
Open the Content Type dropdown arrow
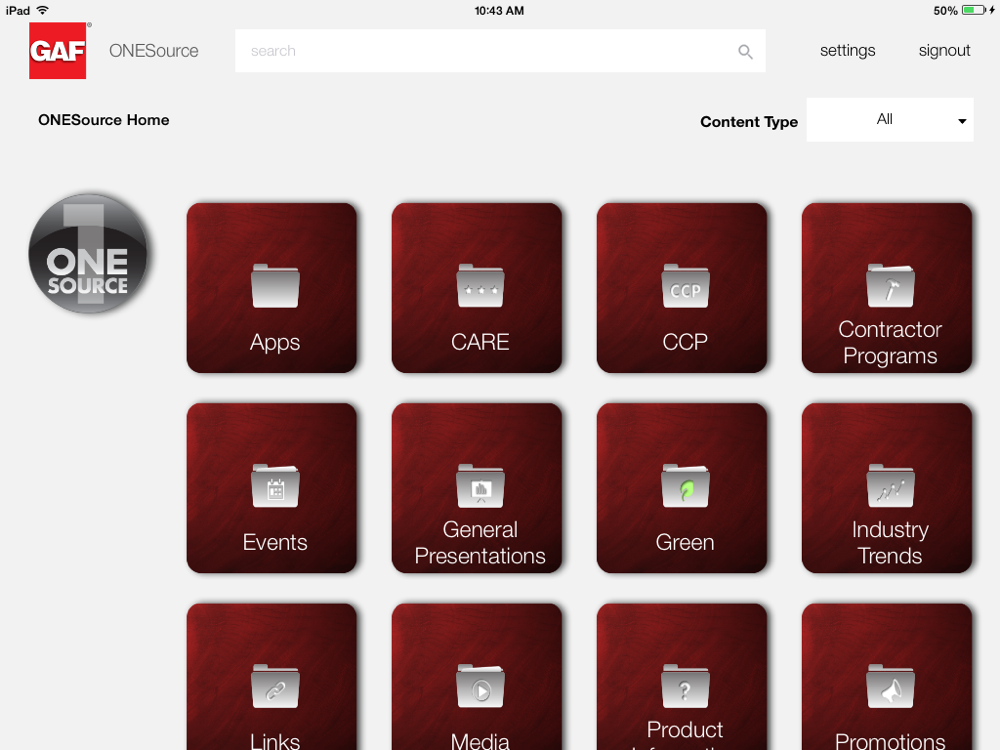coord(962,121)
